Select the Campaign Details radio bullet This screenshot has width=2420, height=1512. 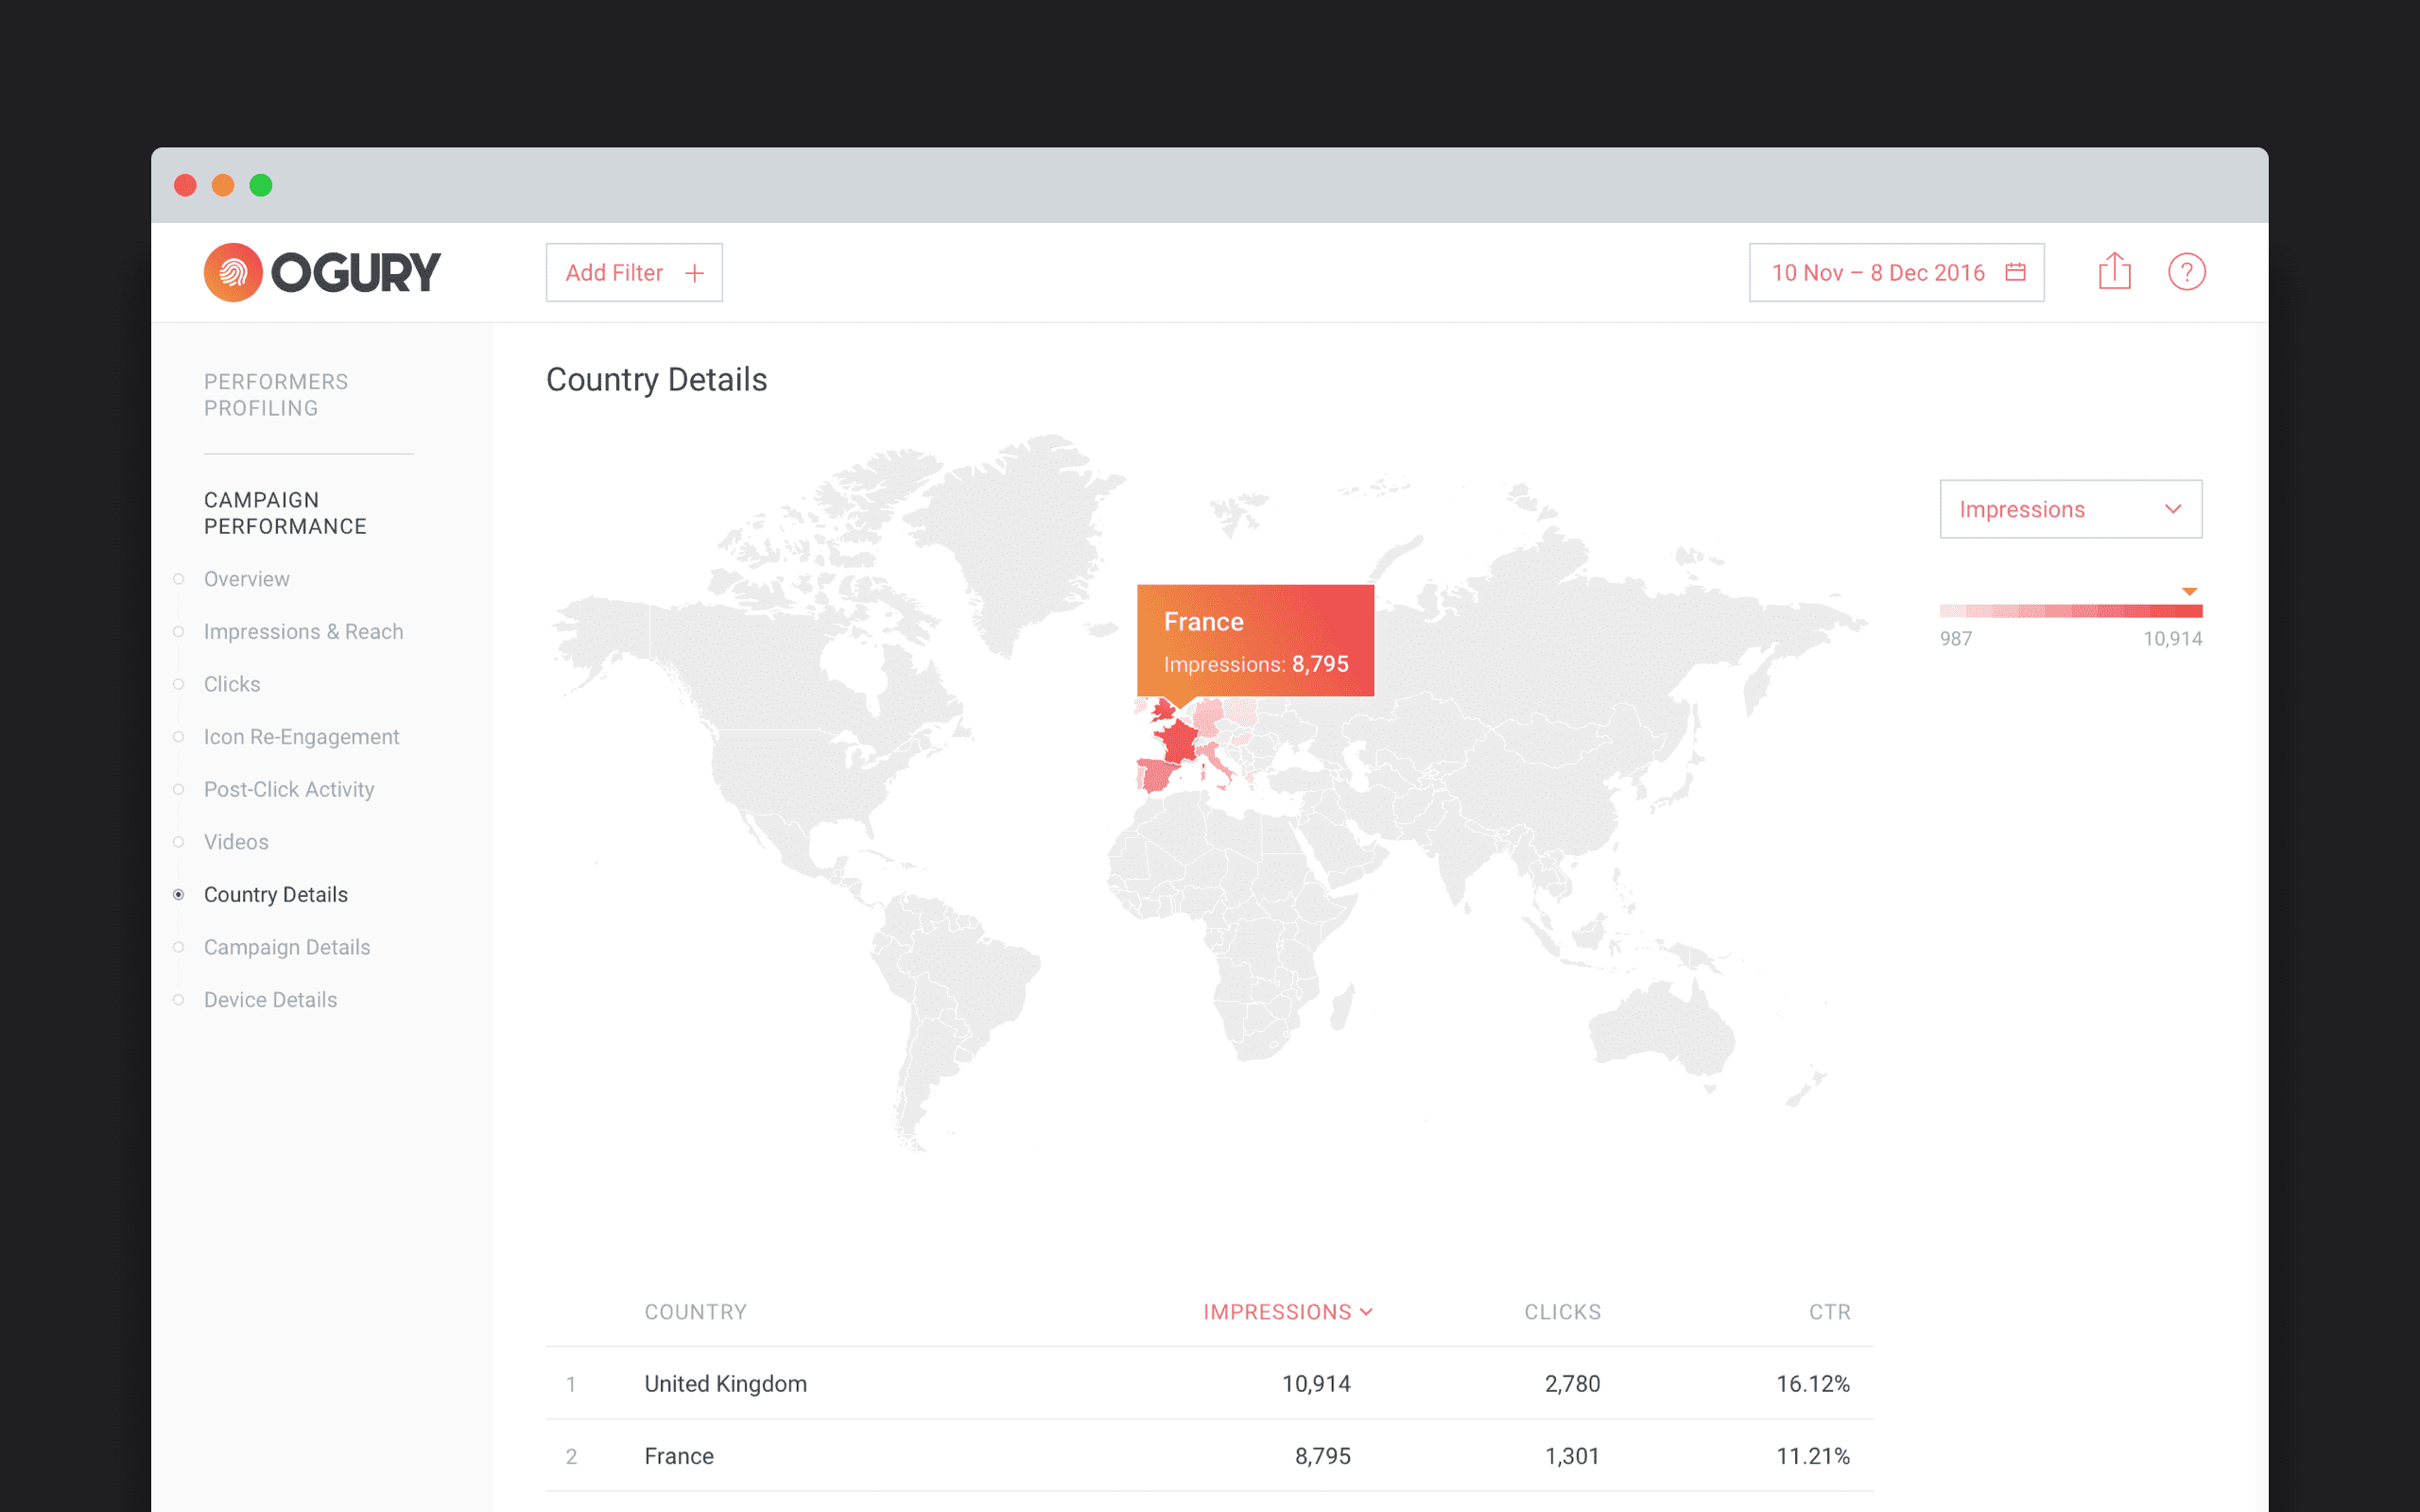click(x=178, y=947)
